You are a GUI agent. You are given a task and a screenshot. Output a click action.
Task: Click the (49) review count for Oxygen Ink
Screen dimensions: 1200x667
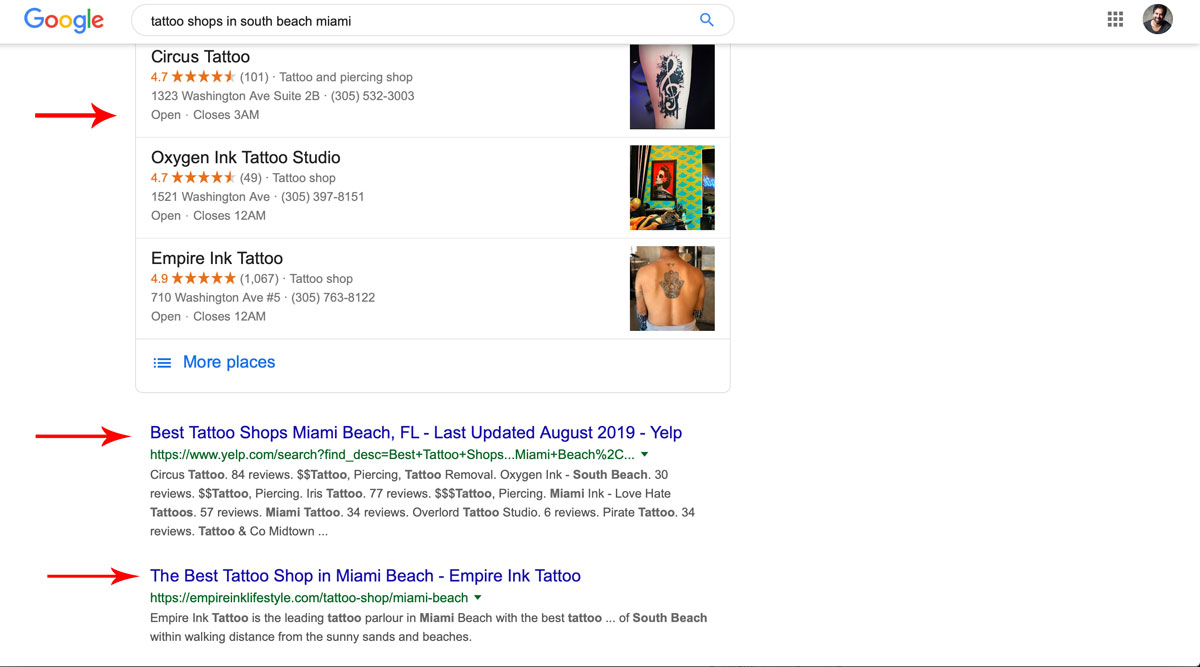(251, 178)
